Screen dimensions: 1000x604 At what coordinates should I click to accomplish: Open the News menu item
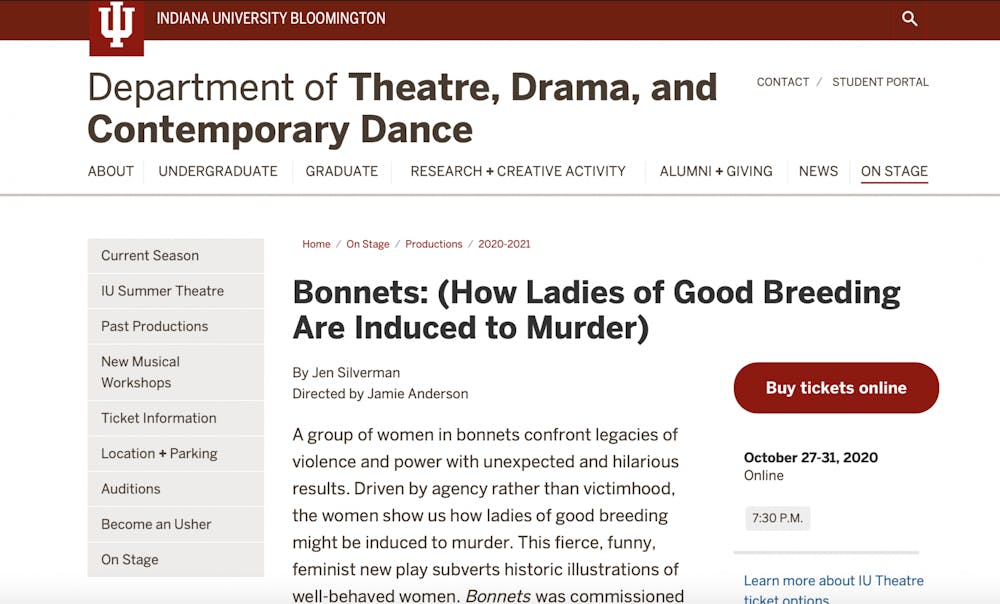pos(818,171)
